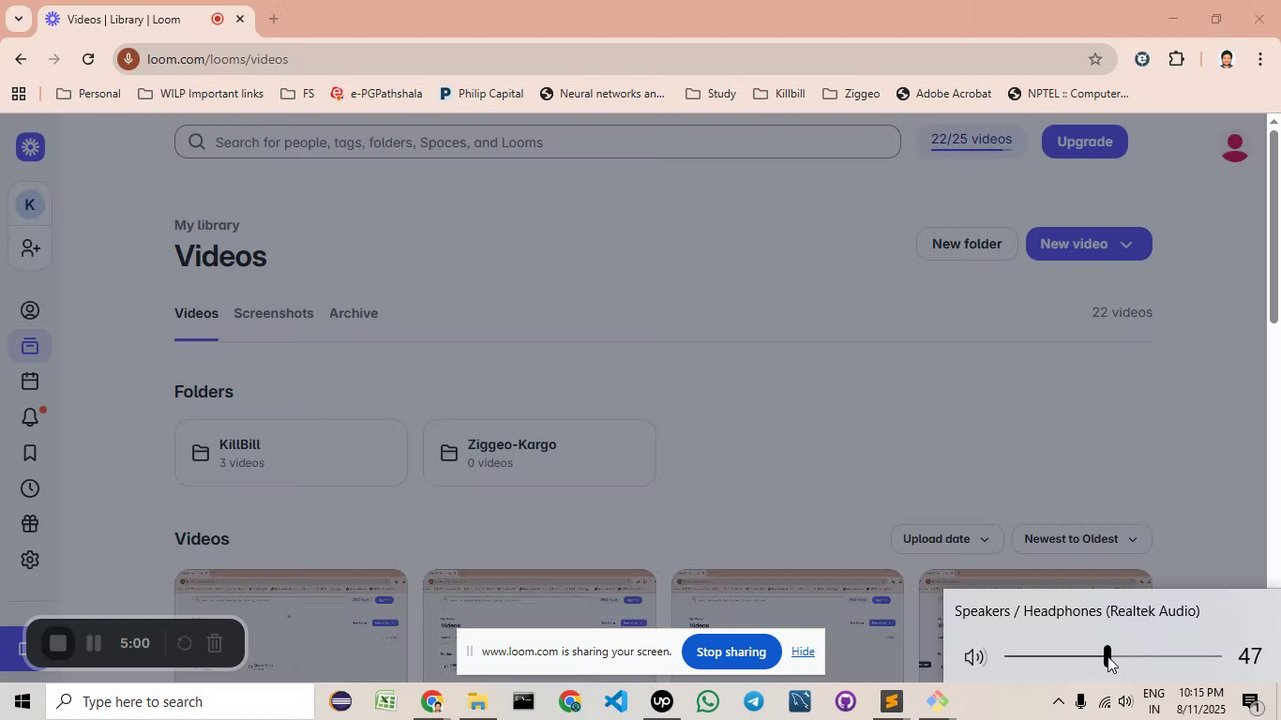
Task: Switch to the Archive tab
Action: pos(353,313)
